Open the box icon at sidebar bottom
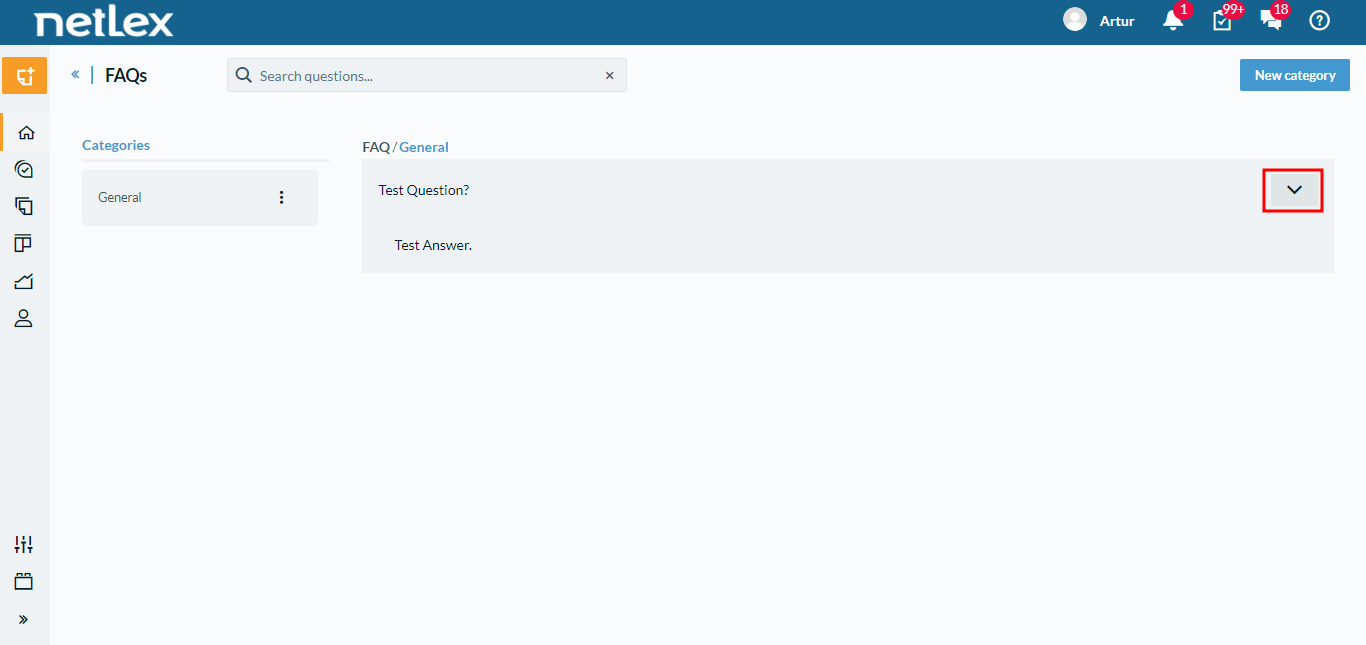Screen dimensions: 1366x645 pos(24,581)
